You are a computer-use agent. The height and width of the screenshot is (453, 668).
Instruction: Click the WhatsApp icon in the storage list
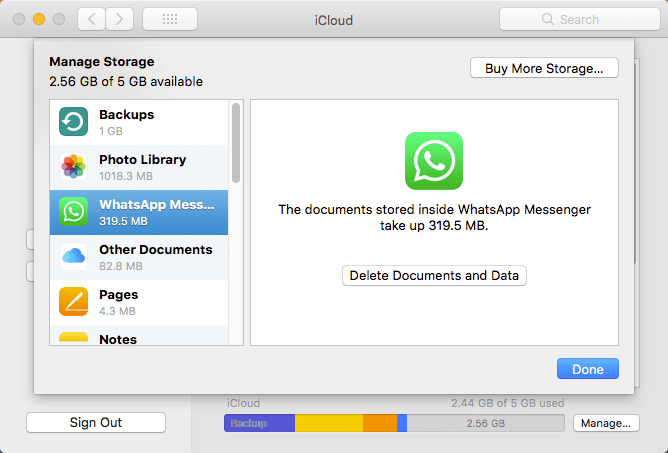73,212
